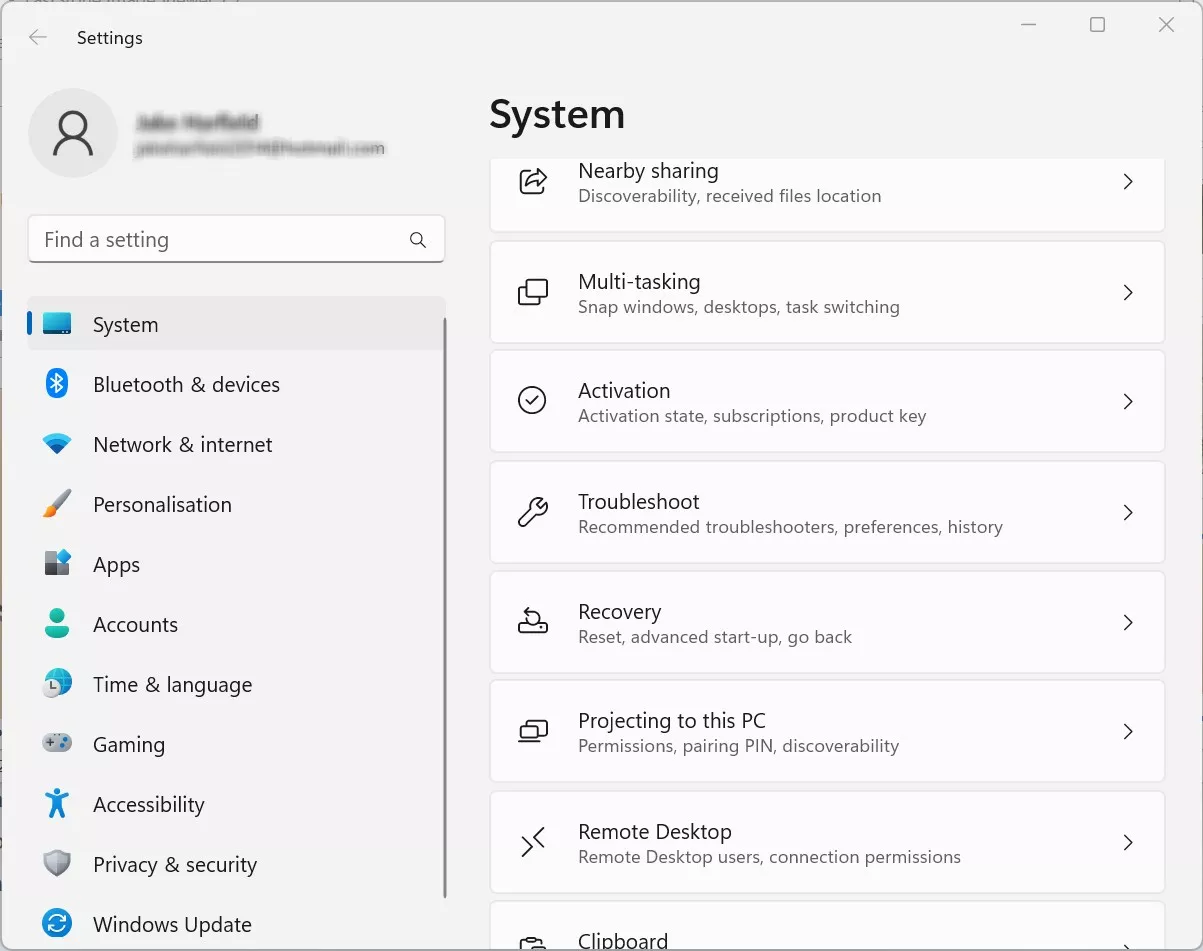This screenshot has width=1203, height=951.
Task: Open the Apps settings category
Action: (116, 565)
